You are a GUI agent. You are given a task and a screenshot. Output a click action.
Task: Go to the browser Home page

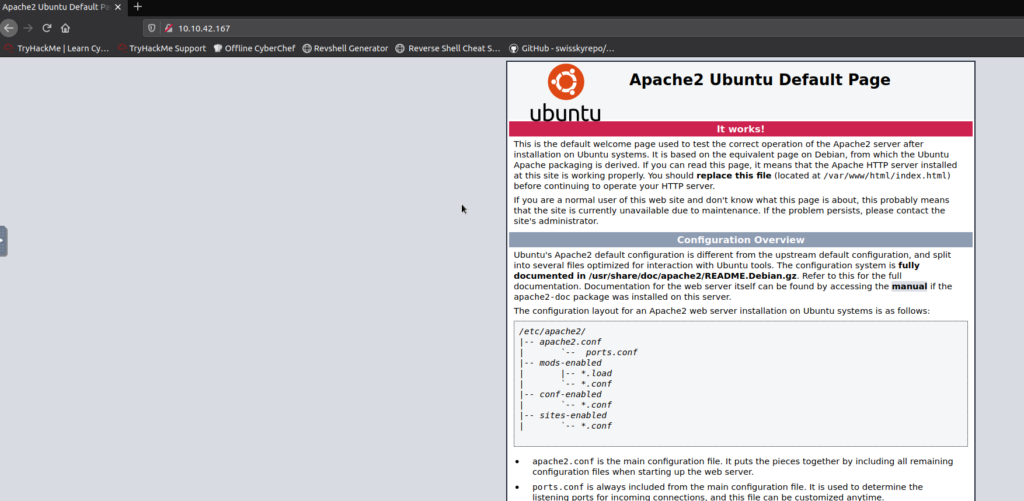click(65, 28)
